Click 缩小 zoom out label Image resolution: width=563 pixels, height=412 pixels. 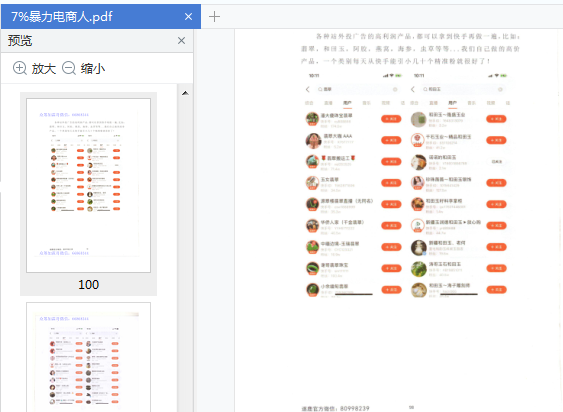pyautogui.click(x=93, y=68)
